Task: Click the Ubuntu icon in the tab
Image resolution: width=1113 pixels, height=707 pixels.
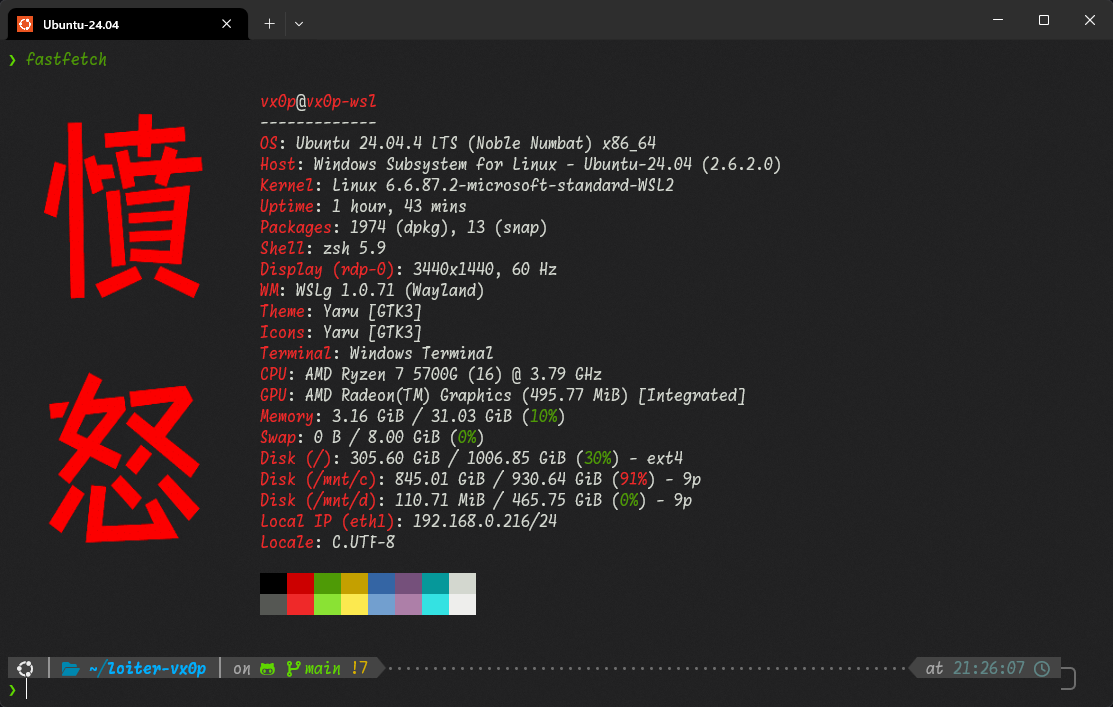Action: 25,24
